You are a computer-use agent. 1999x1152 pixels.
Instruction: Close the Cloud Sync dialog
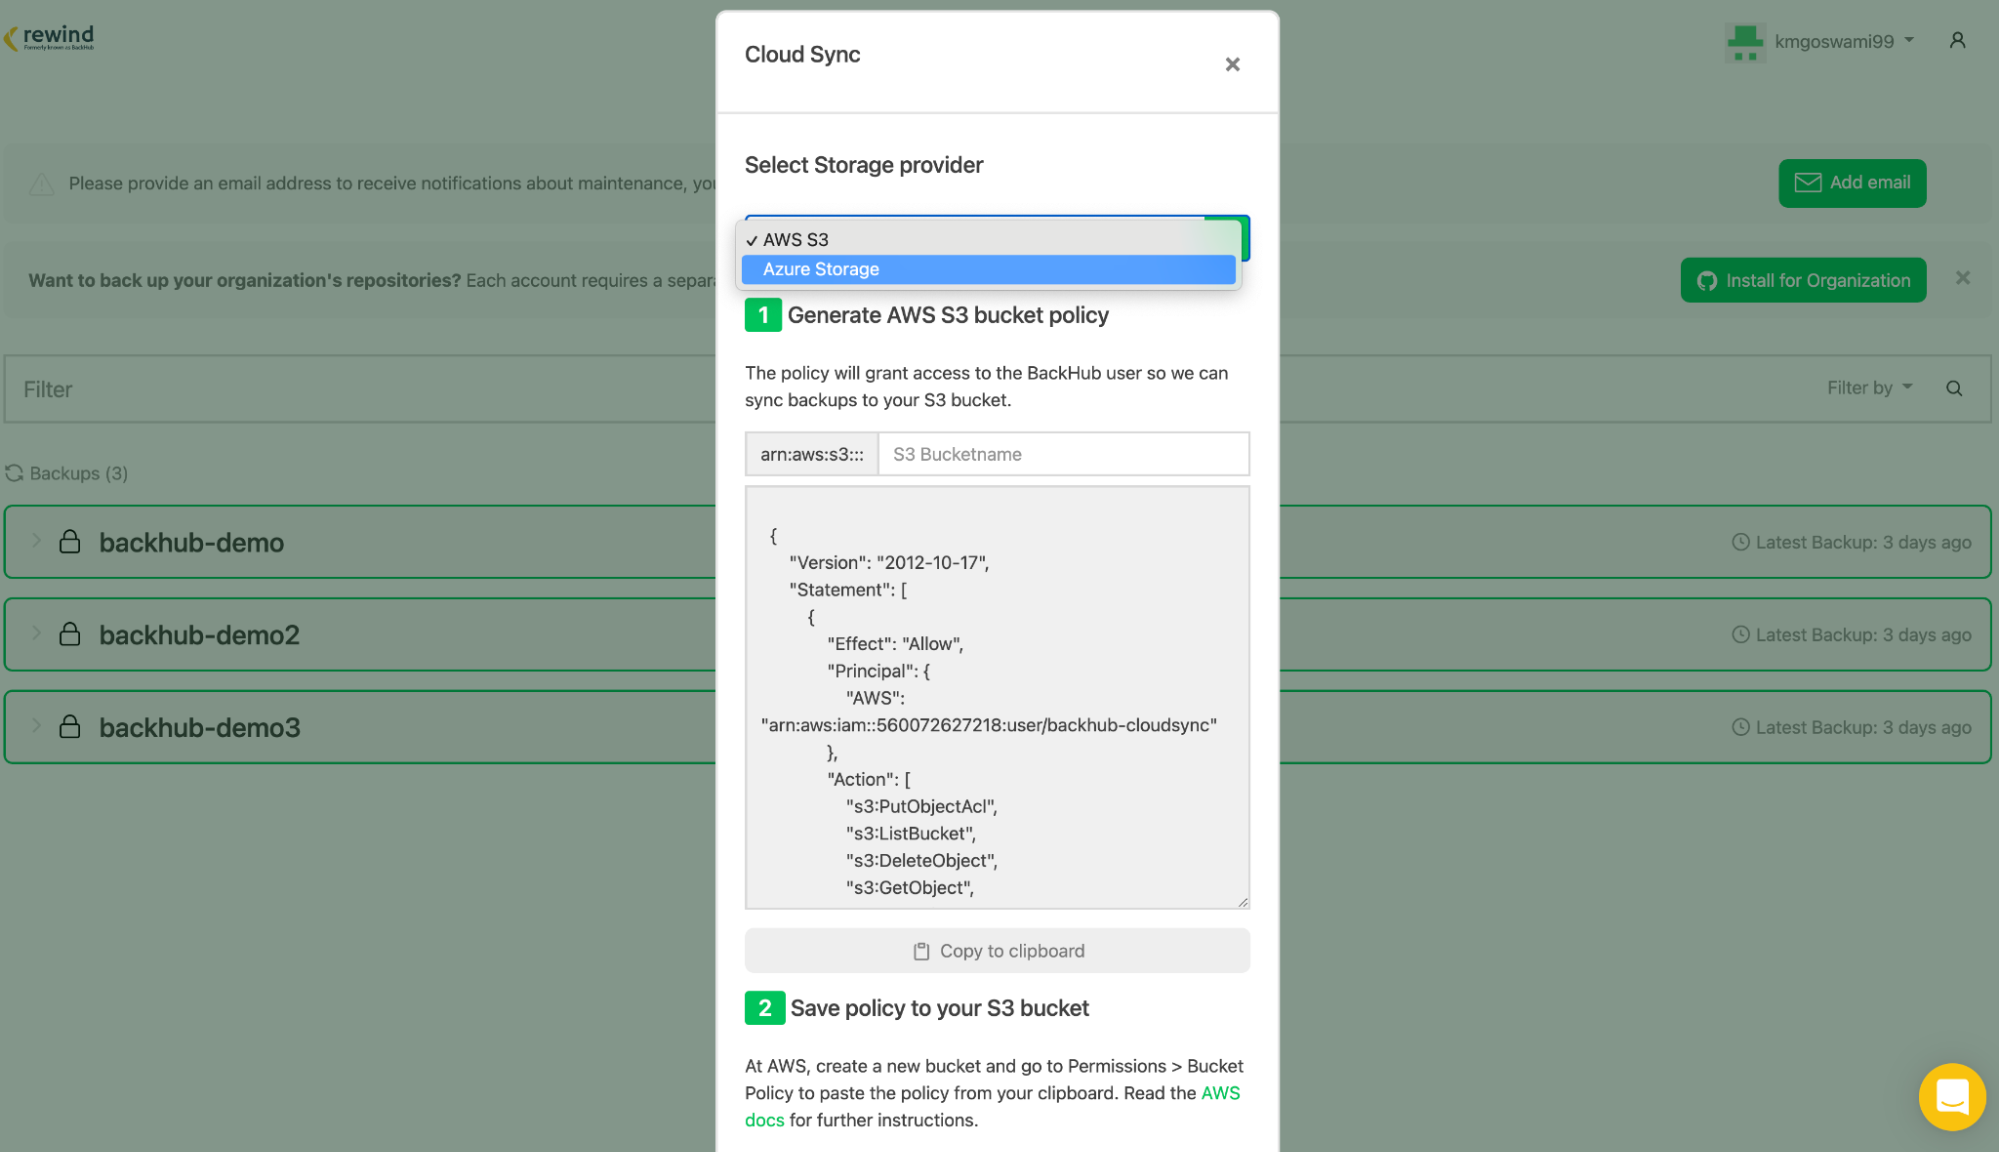point(1232,65)
